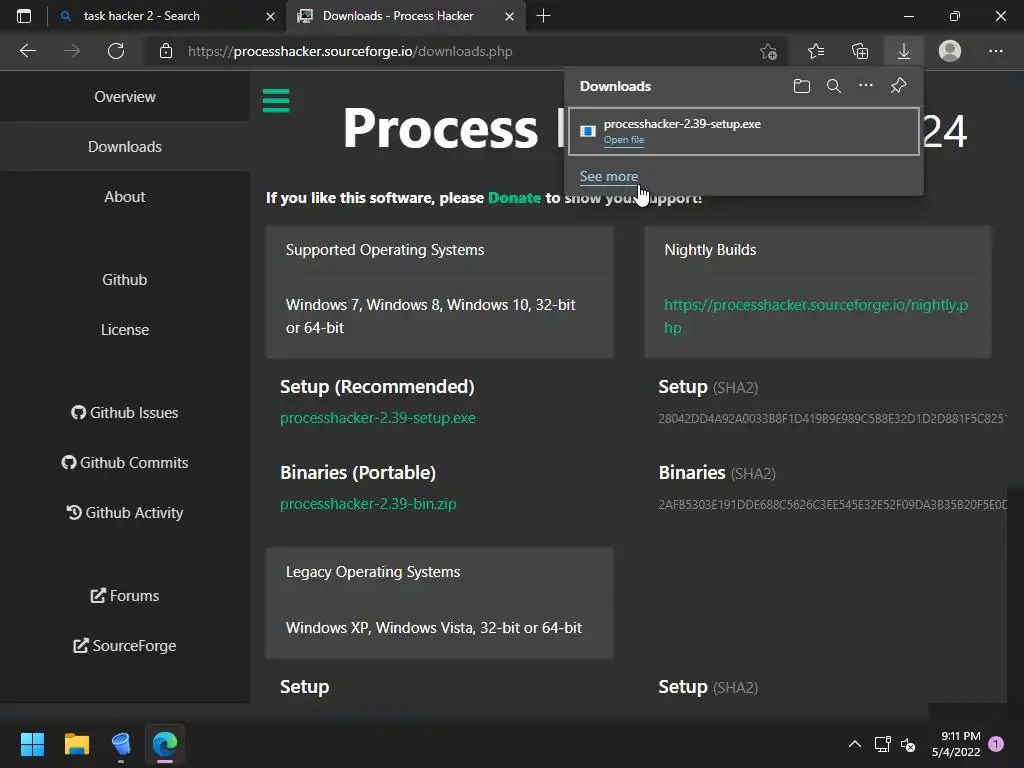Click 'See more' in Downloads panel
Screen dimensions: 1024x768
tap(608, 177)
